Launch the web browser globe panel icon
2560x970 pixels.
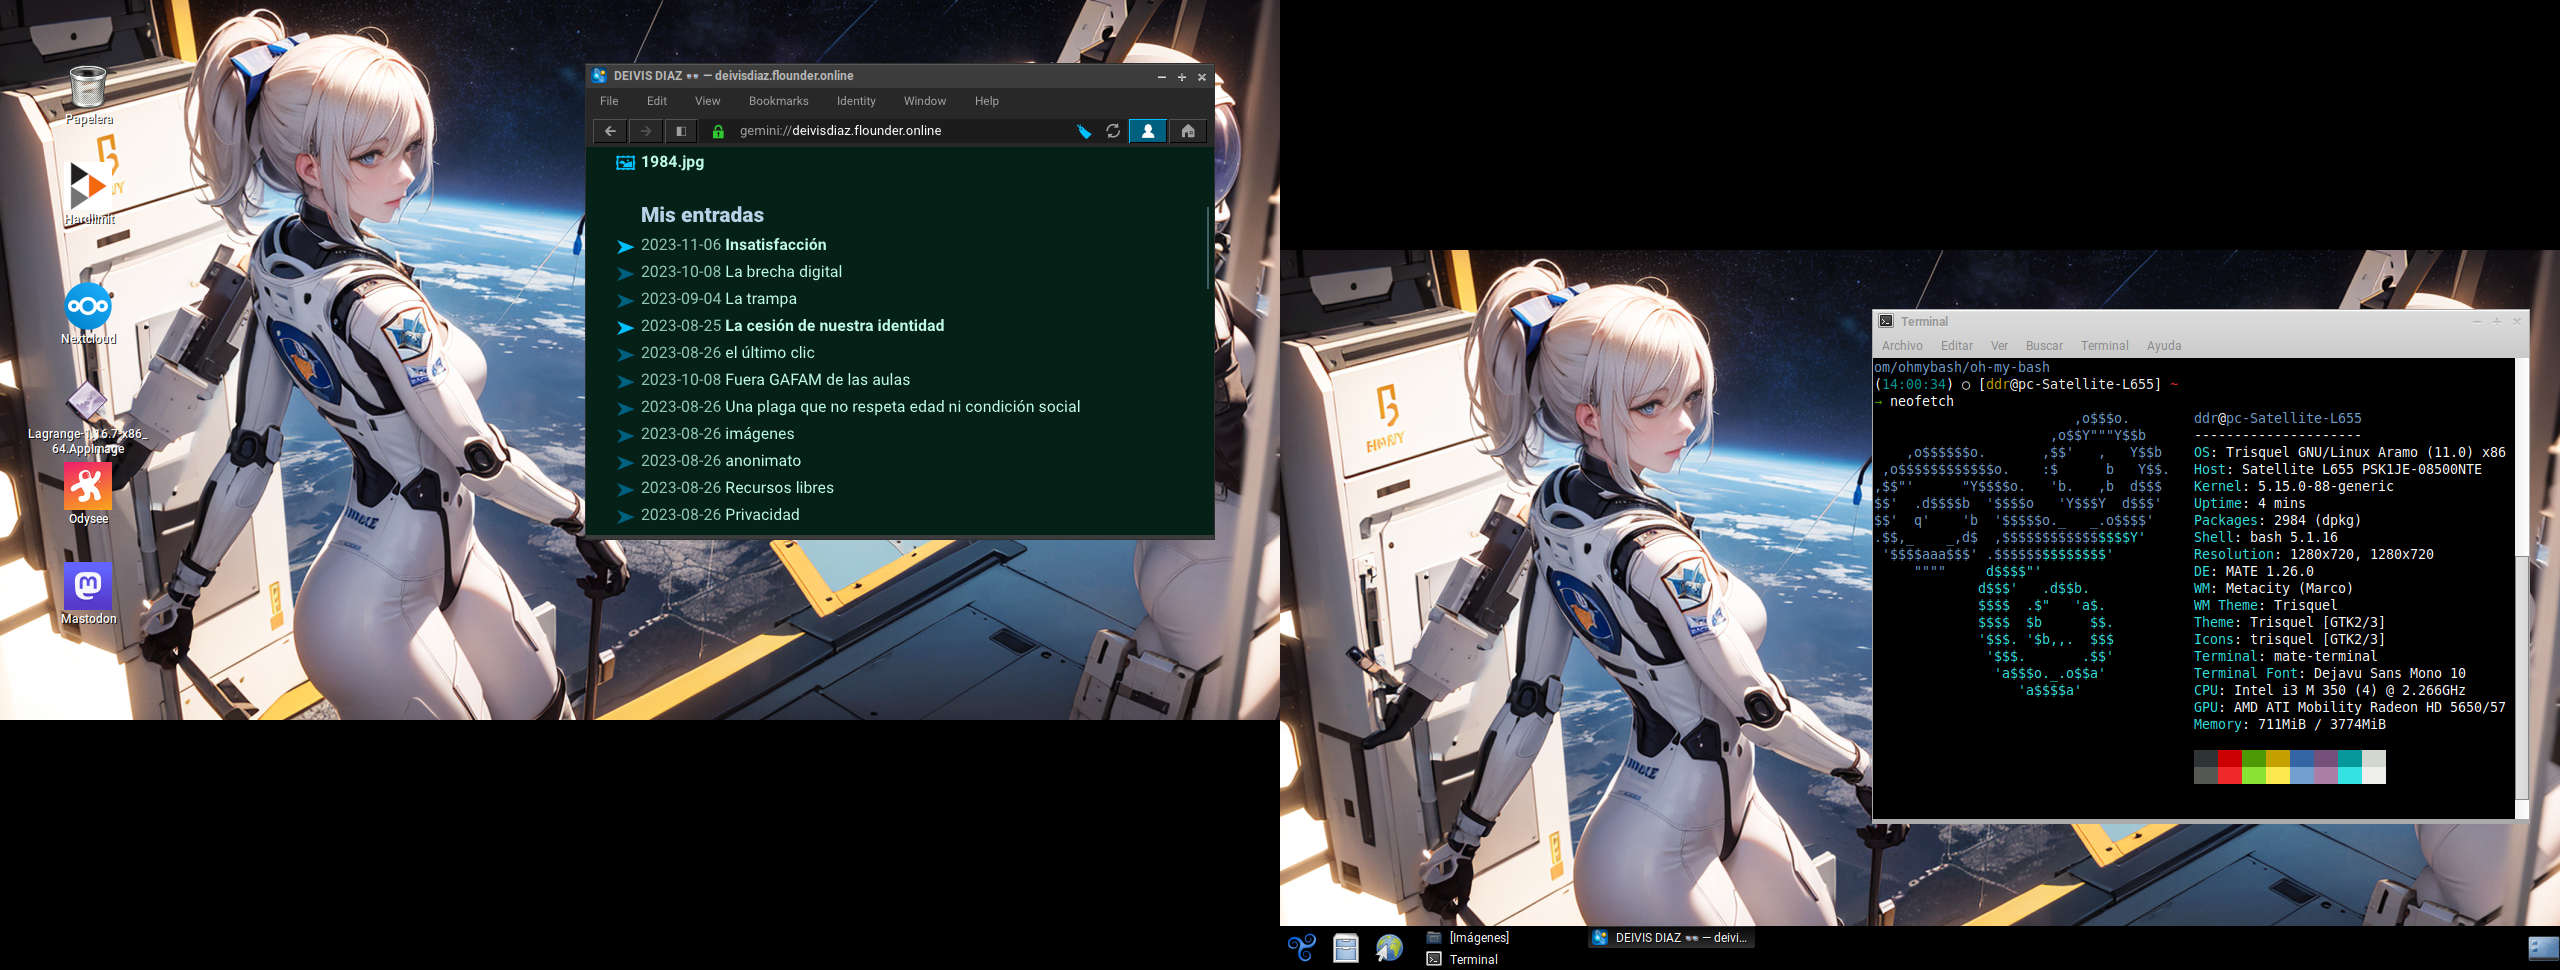pyautogui.click(x=1389, y=947)
